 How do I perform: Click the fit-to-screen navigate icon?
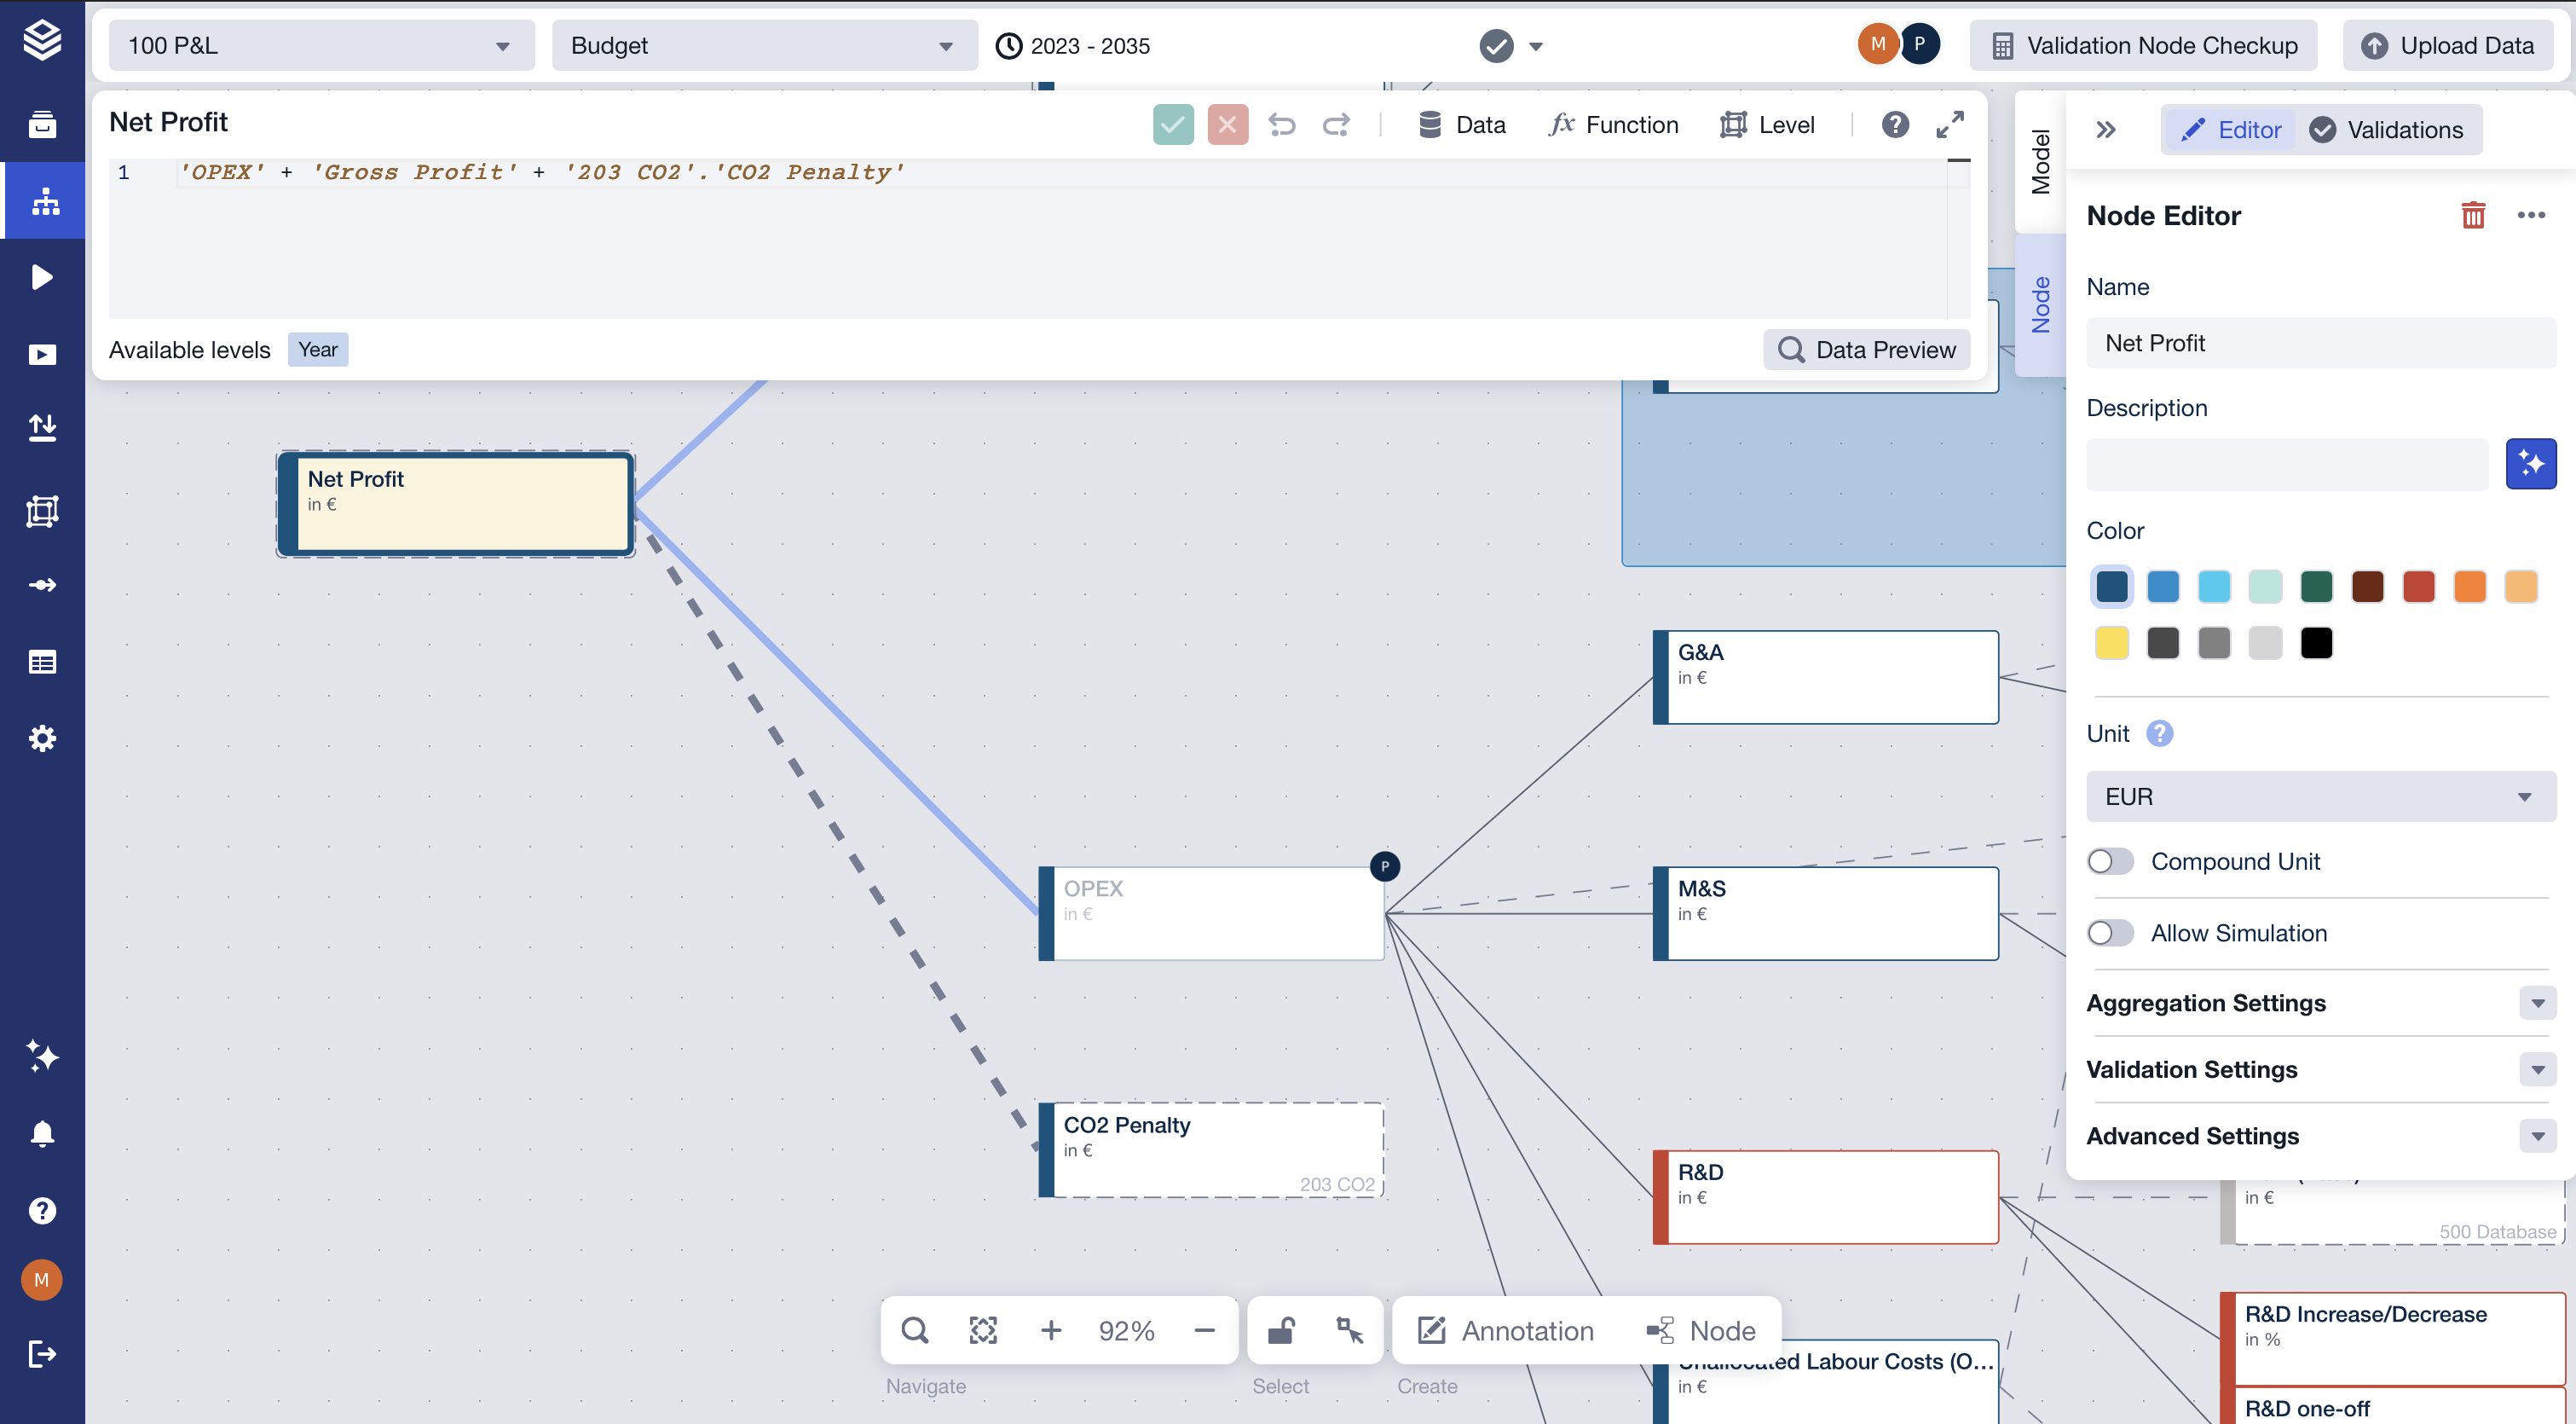pyautogui.click(x=983, y=1330)
